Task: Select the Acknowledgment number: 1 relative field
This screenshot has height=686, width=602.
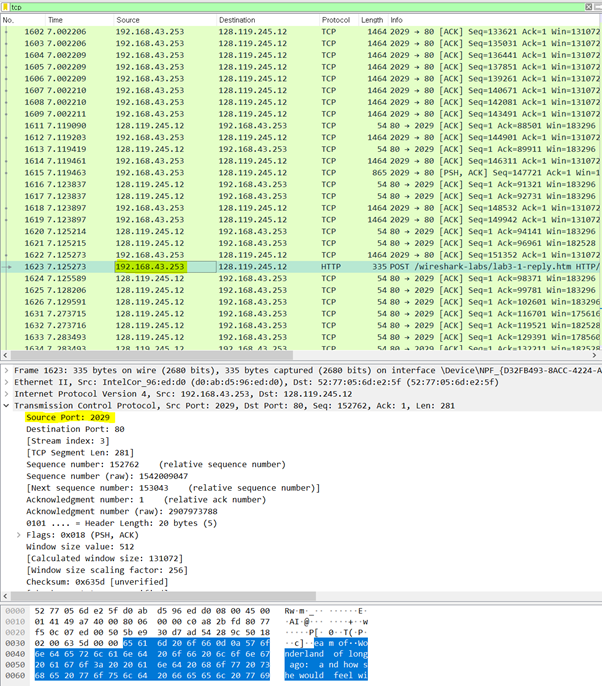Action: [x=146, y=500]
